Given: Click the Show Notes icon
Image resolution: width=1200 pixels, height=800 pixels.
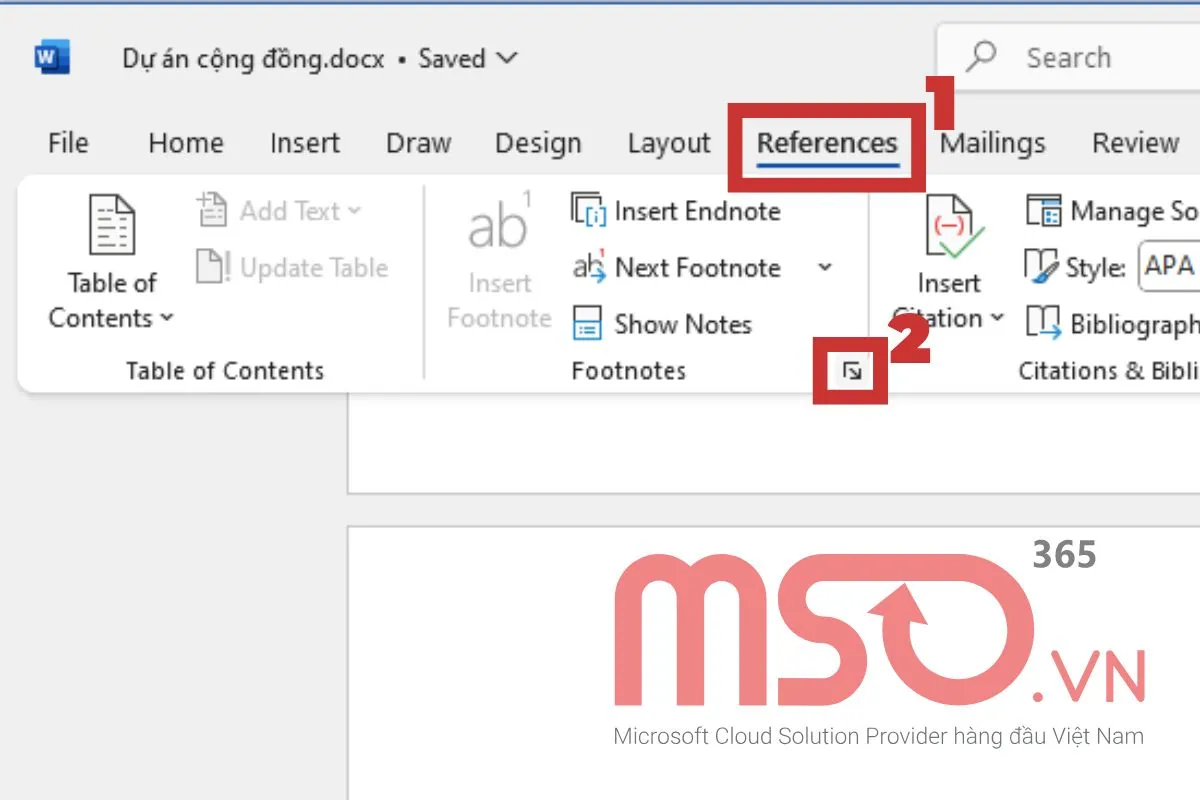Looking at the screenshot, I should click(587, 324).
